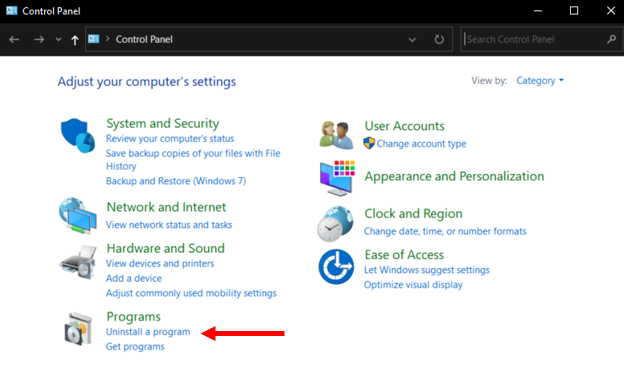Open View devices and printers
624x375 pixels.
[160, 264]
